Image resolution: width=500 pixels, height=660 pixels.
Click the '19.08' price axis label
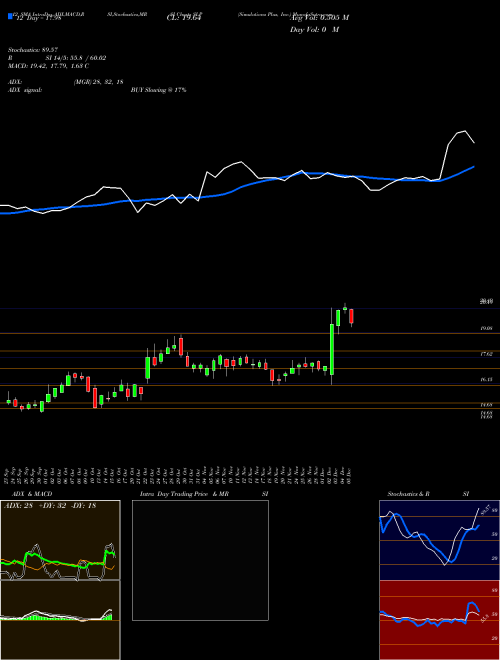coord(486,328)
